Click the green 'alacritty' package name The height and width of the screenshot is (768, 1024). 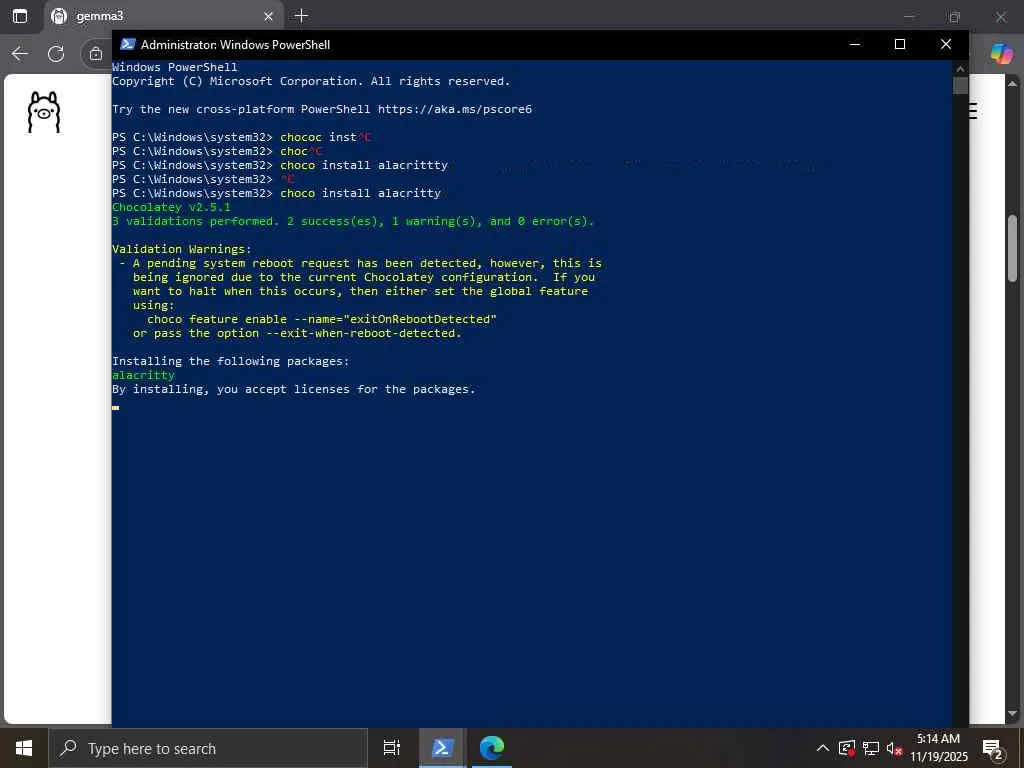click(x=143, y=375)
